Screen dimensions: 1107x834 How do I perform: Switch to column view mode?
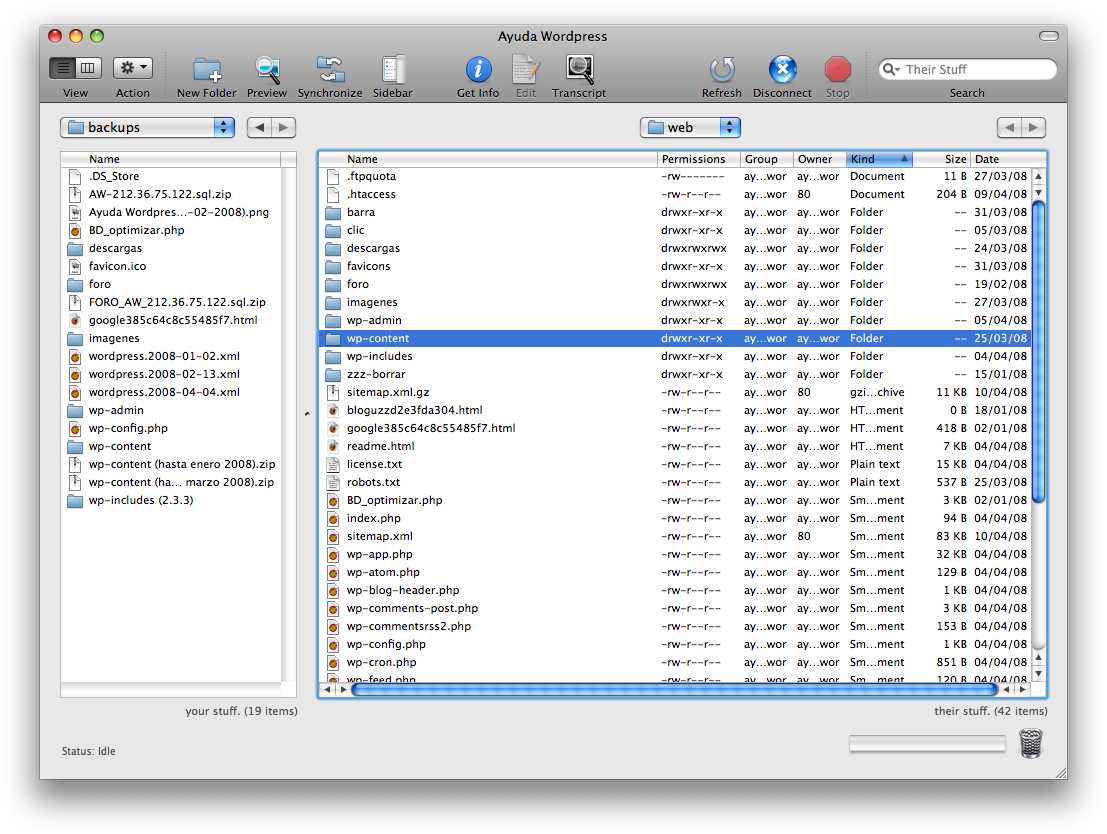coord(88,68)
